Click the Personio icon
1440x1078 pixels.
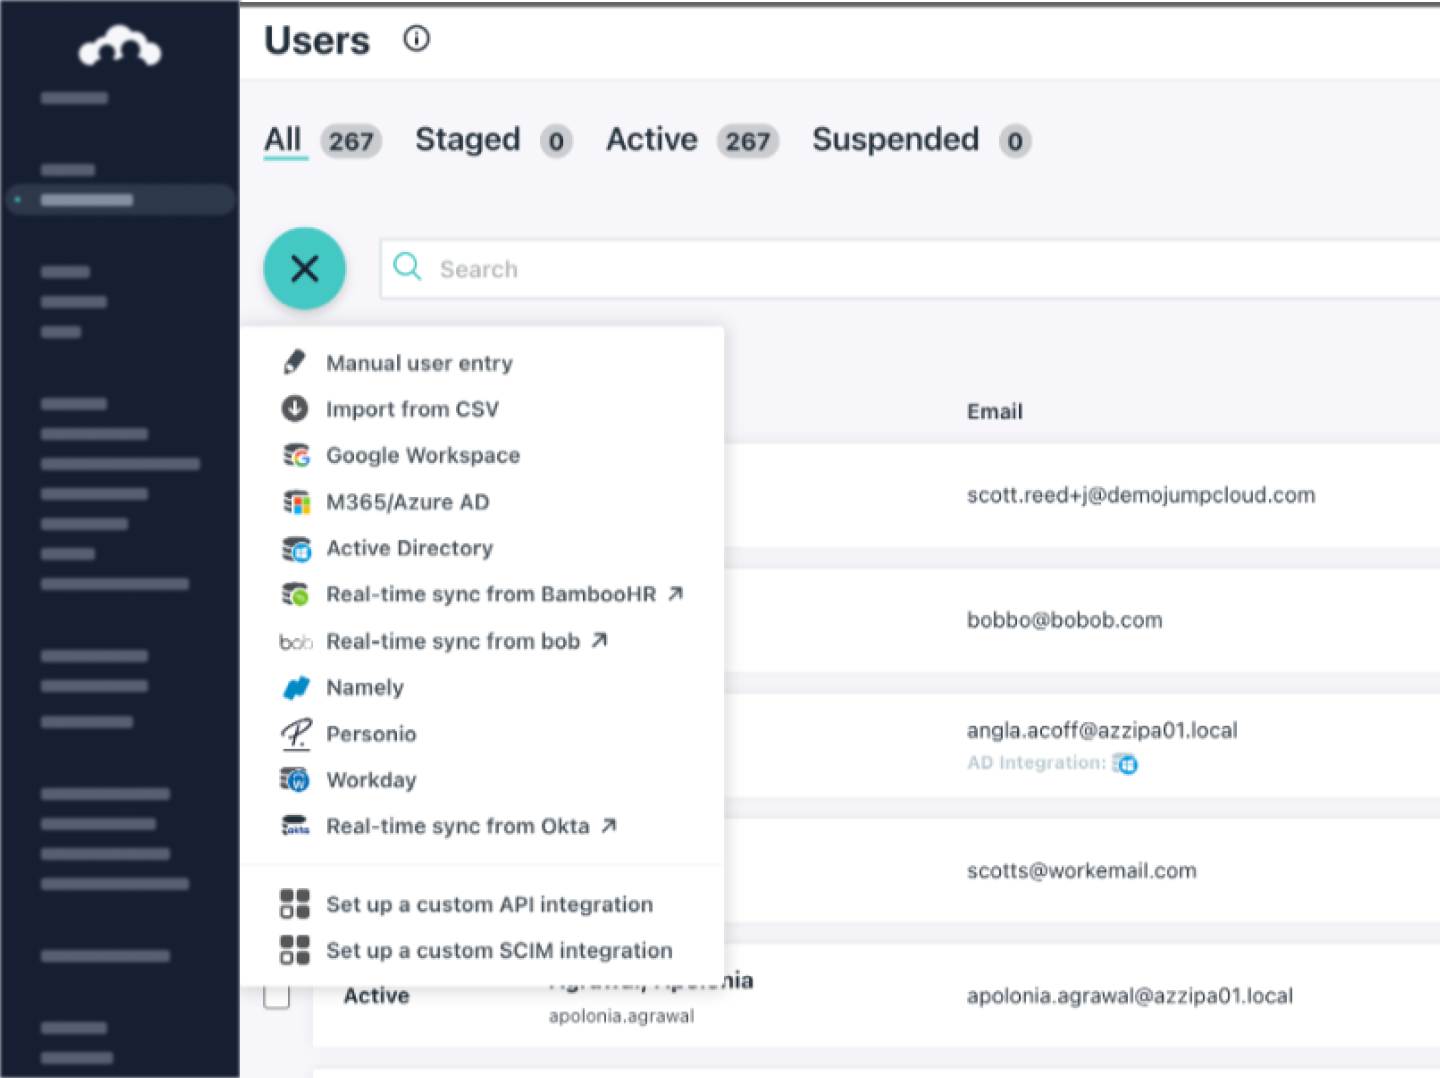(296, 734)
